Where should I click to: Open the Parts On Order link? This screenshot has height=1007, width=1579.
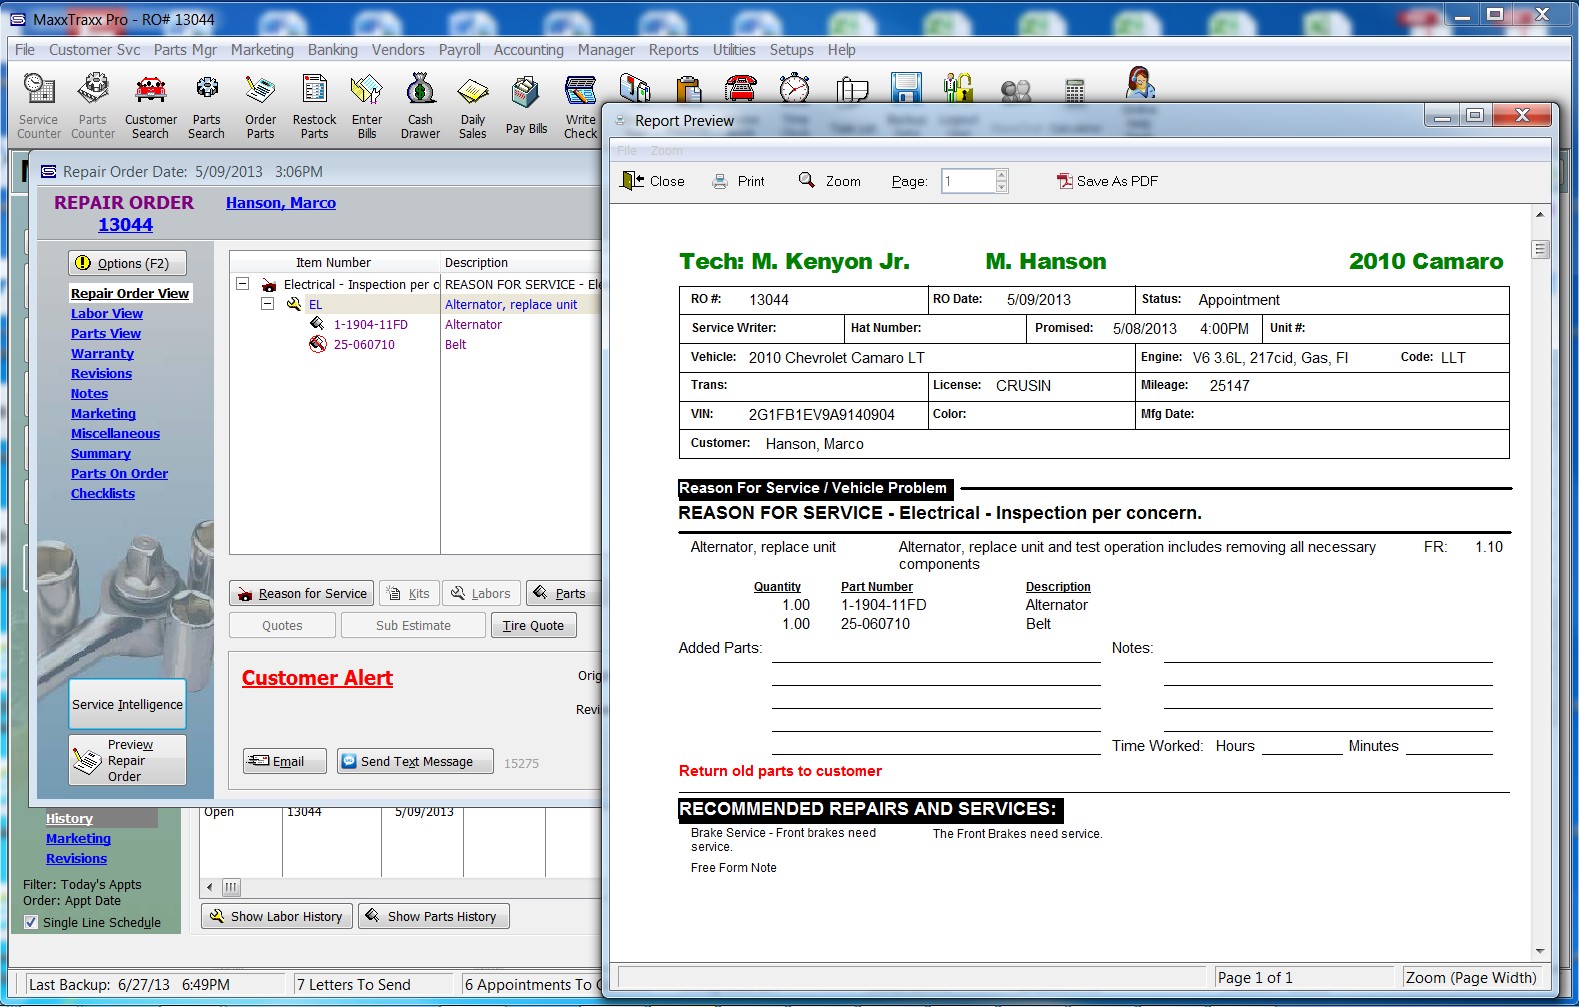pos(119,473)
